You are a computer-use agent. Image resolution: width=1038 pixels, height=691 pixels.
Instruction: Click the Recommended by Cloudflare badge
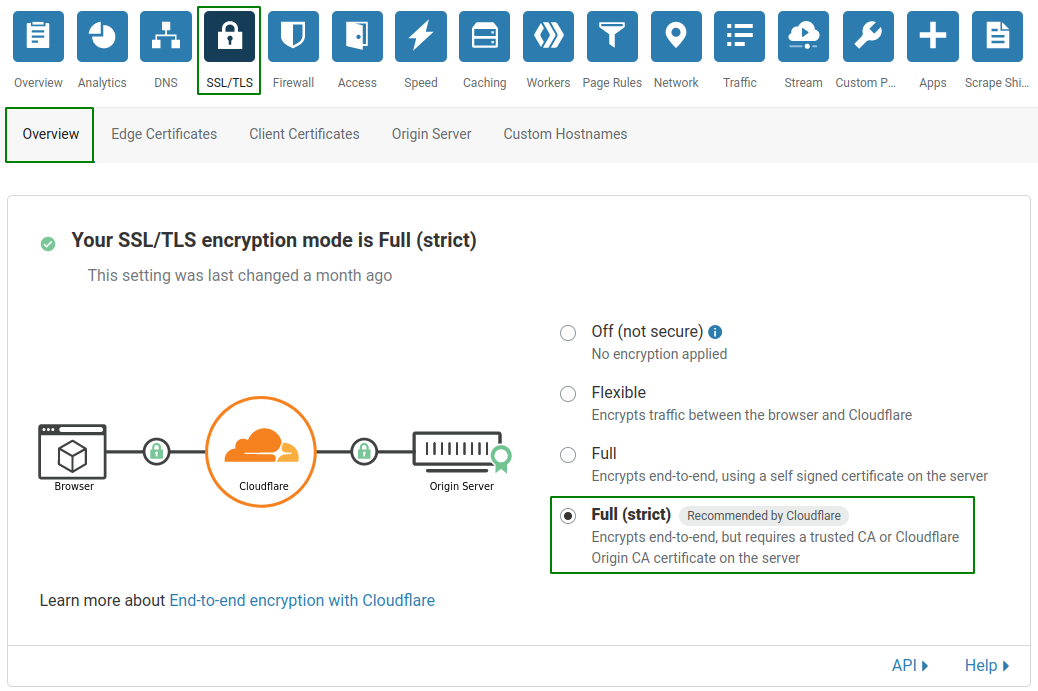tap(764, 516)
